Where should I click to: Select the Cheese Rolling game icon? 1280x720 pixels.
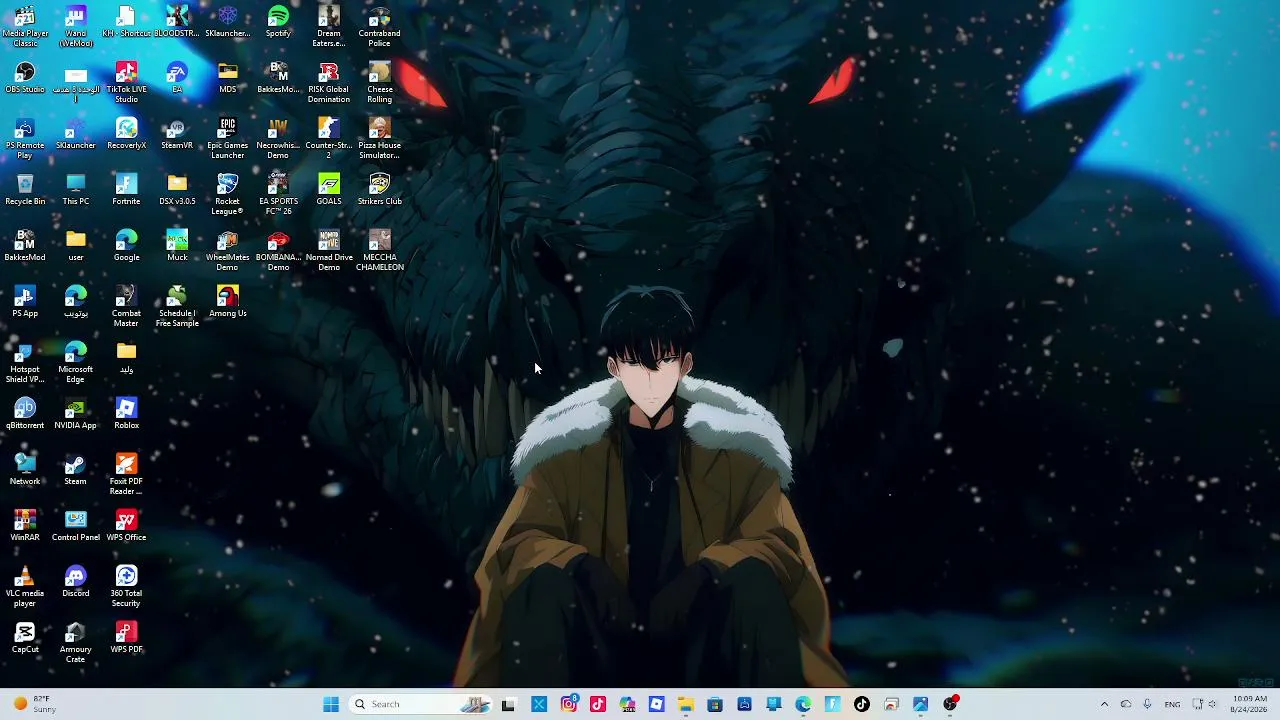tap(380, 83)
